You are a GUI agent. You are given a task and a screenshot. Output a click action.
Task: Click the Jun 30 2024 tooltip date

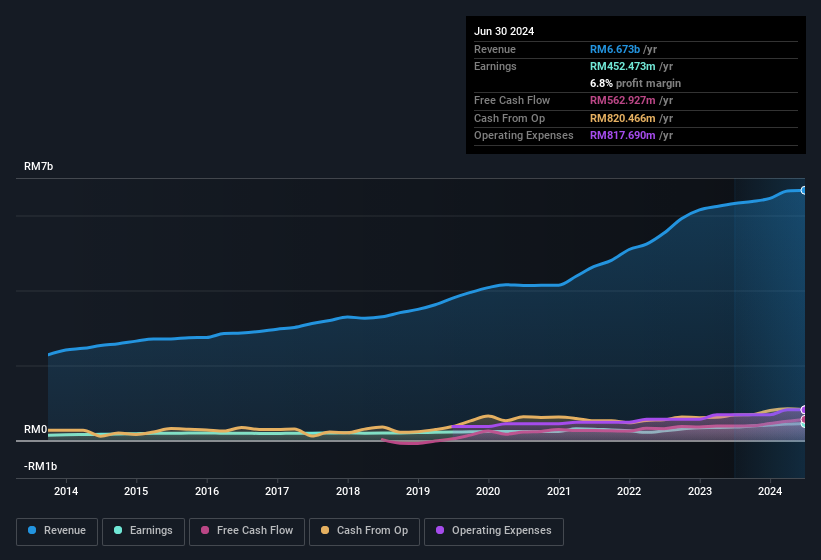[x=504, y=31]
